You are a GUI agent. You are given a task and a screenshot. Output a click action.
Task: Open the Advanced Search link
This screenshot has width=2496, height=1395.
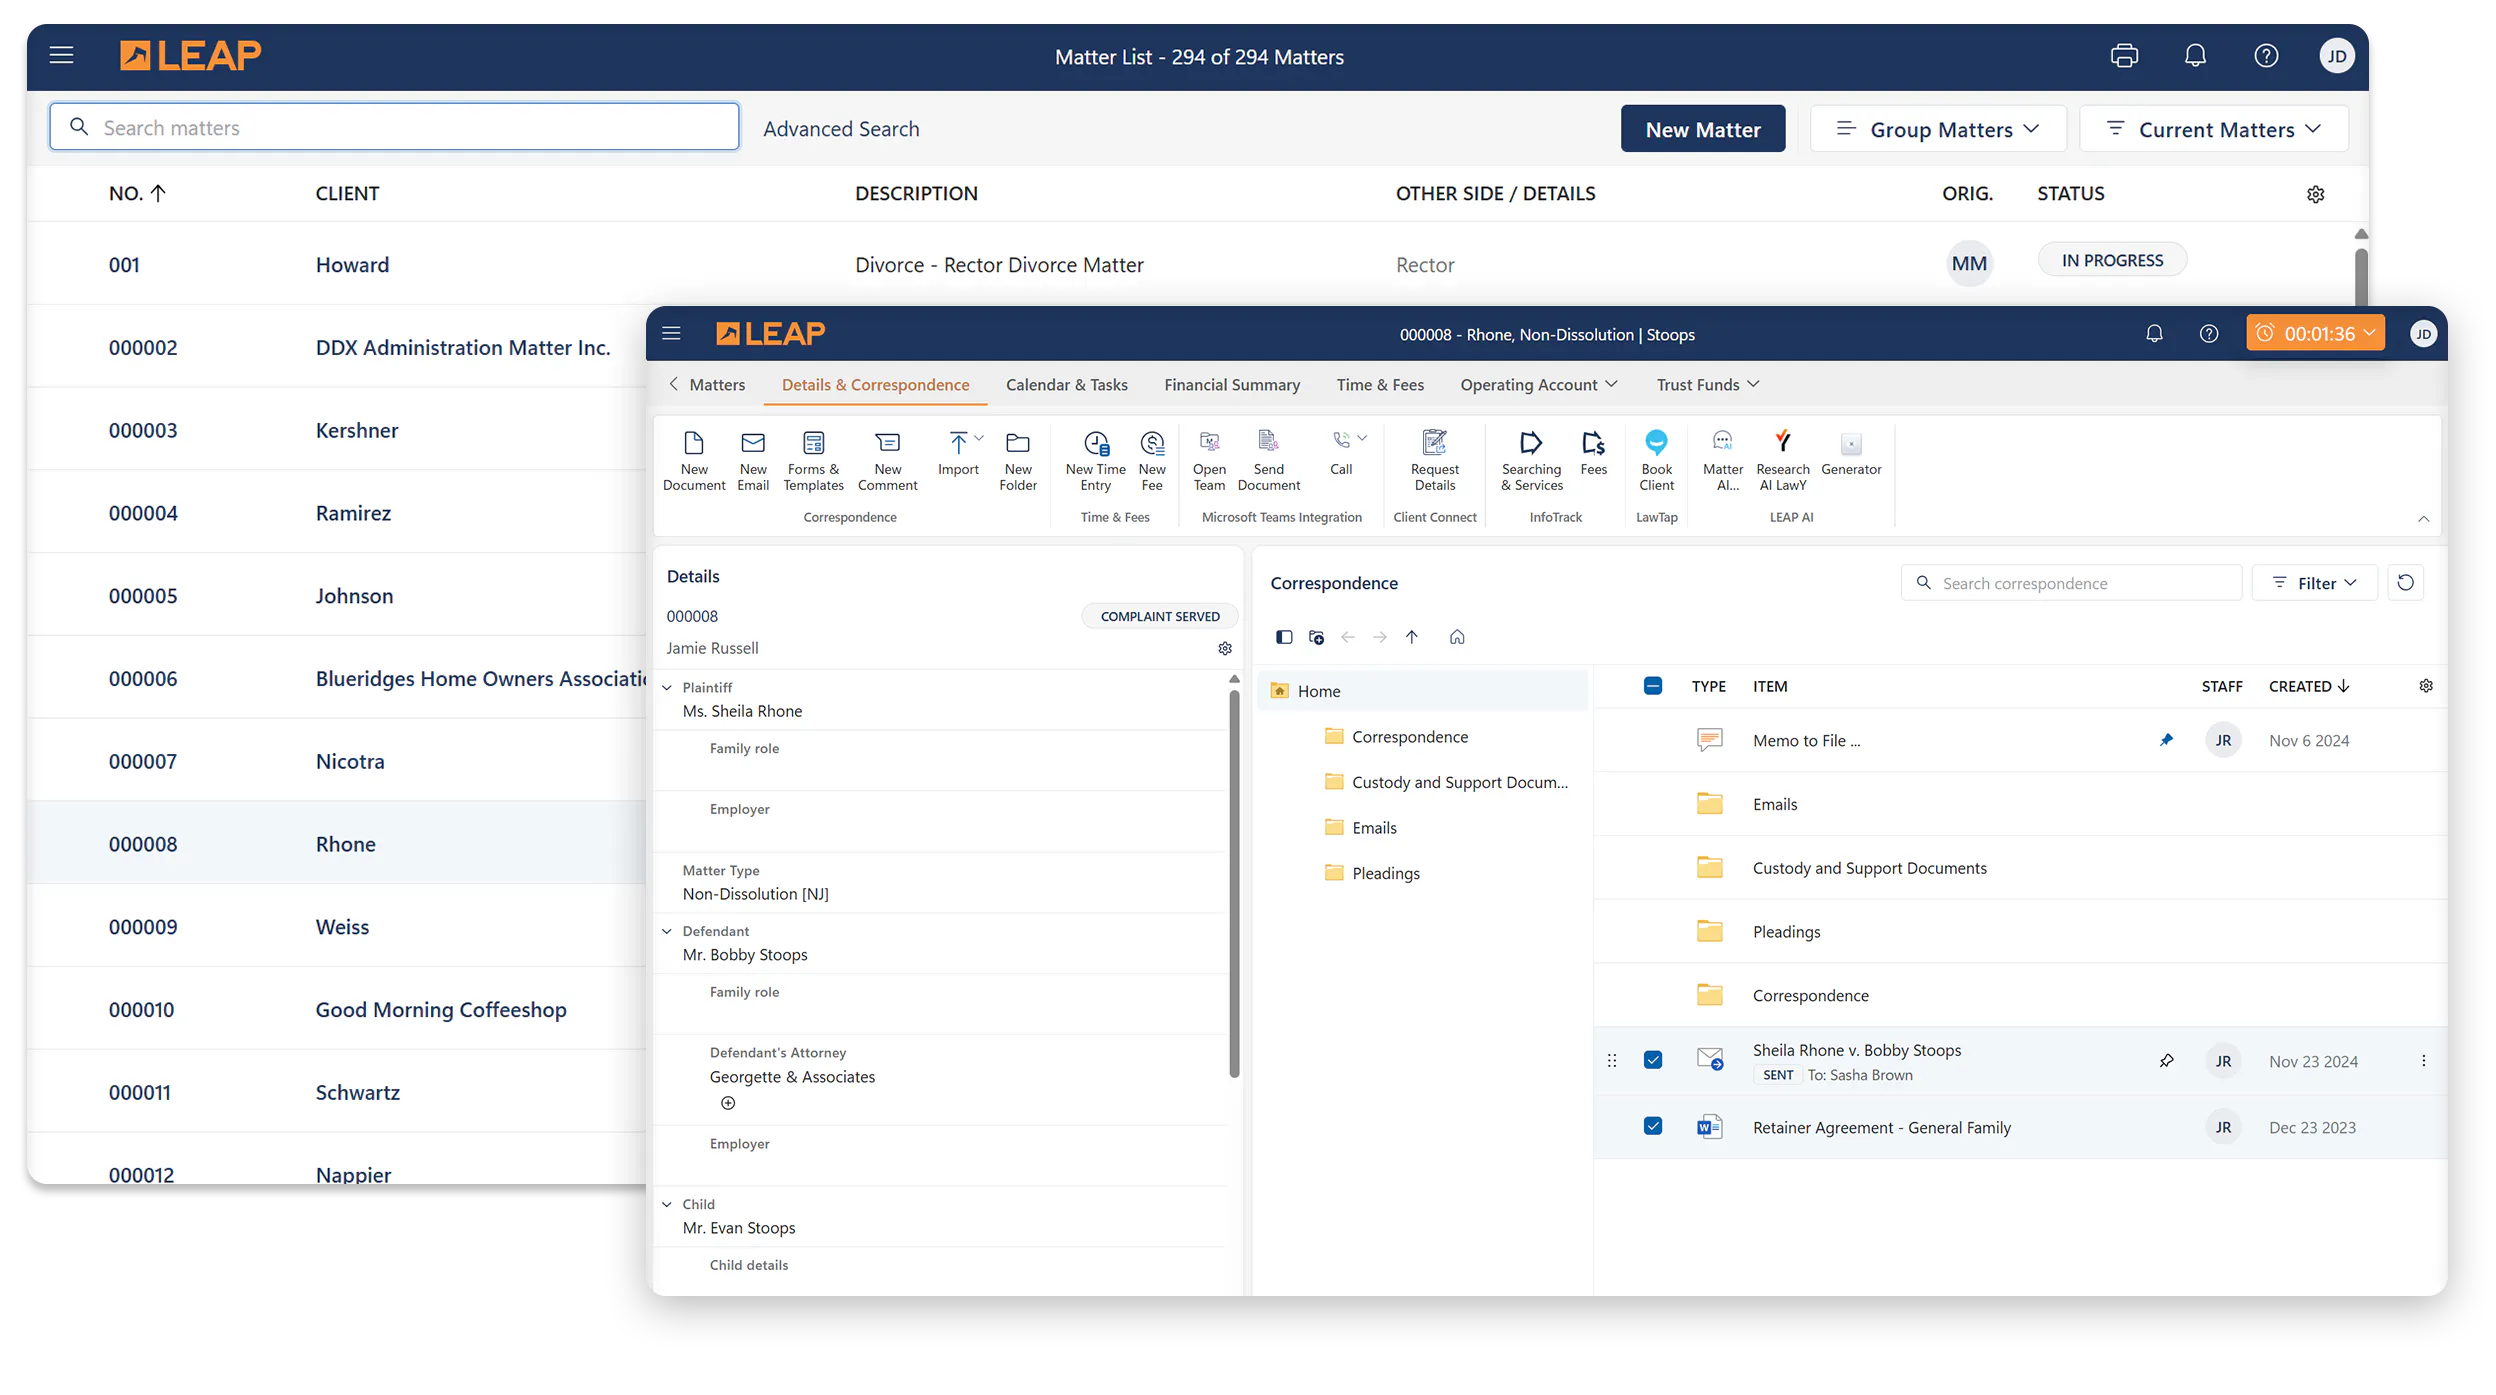841,129
